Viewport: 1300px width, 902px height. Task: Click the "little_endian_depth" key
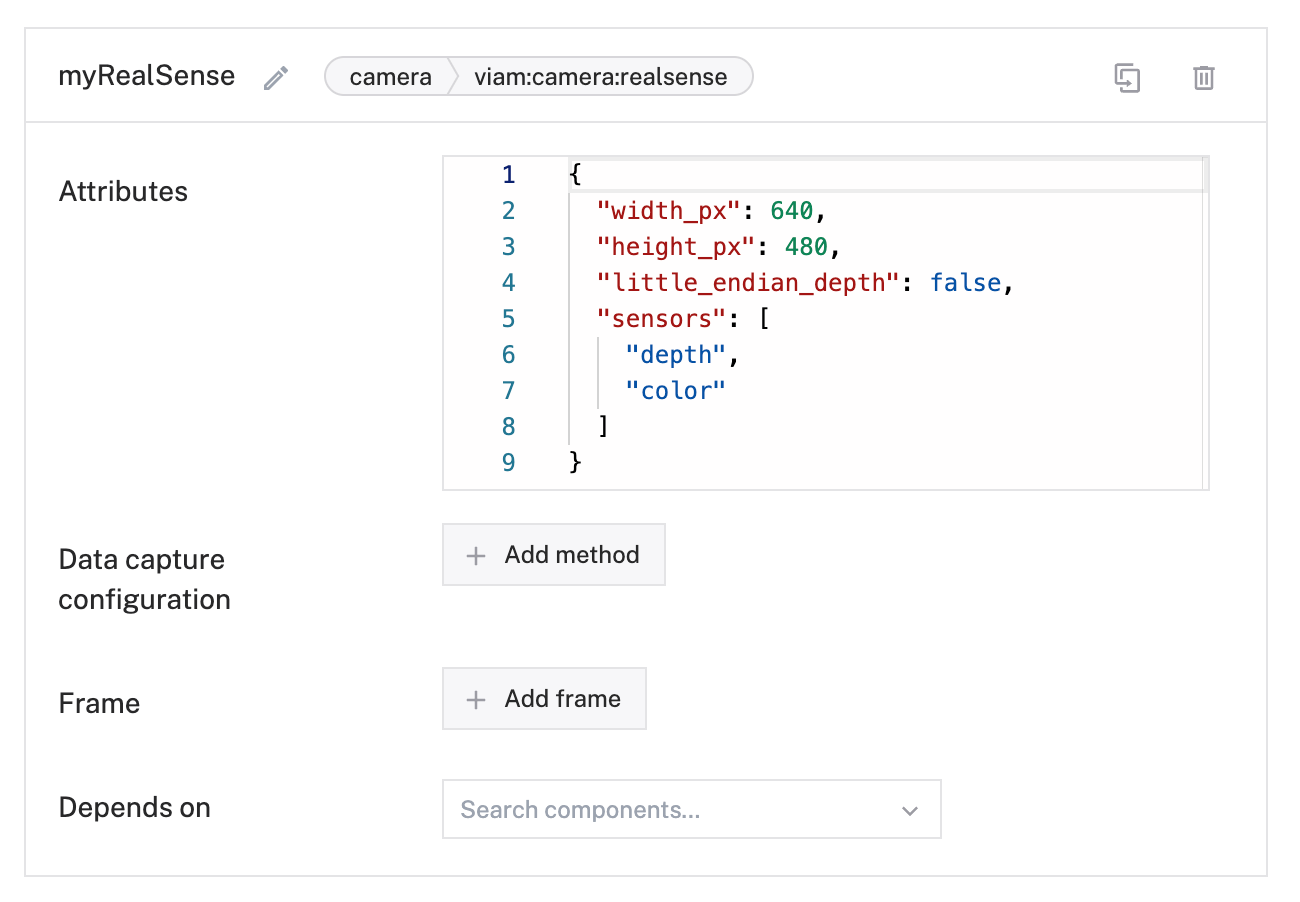pyautogui.click(x=749, y=283)
